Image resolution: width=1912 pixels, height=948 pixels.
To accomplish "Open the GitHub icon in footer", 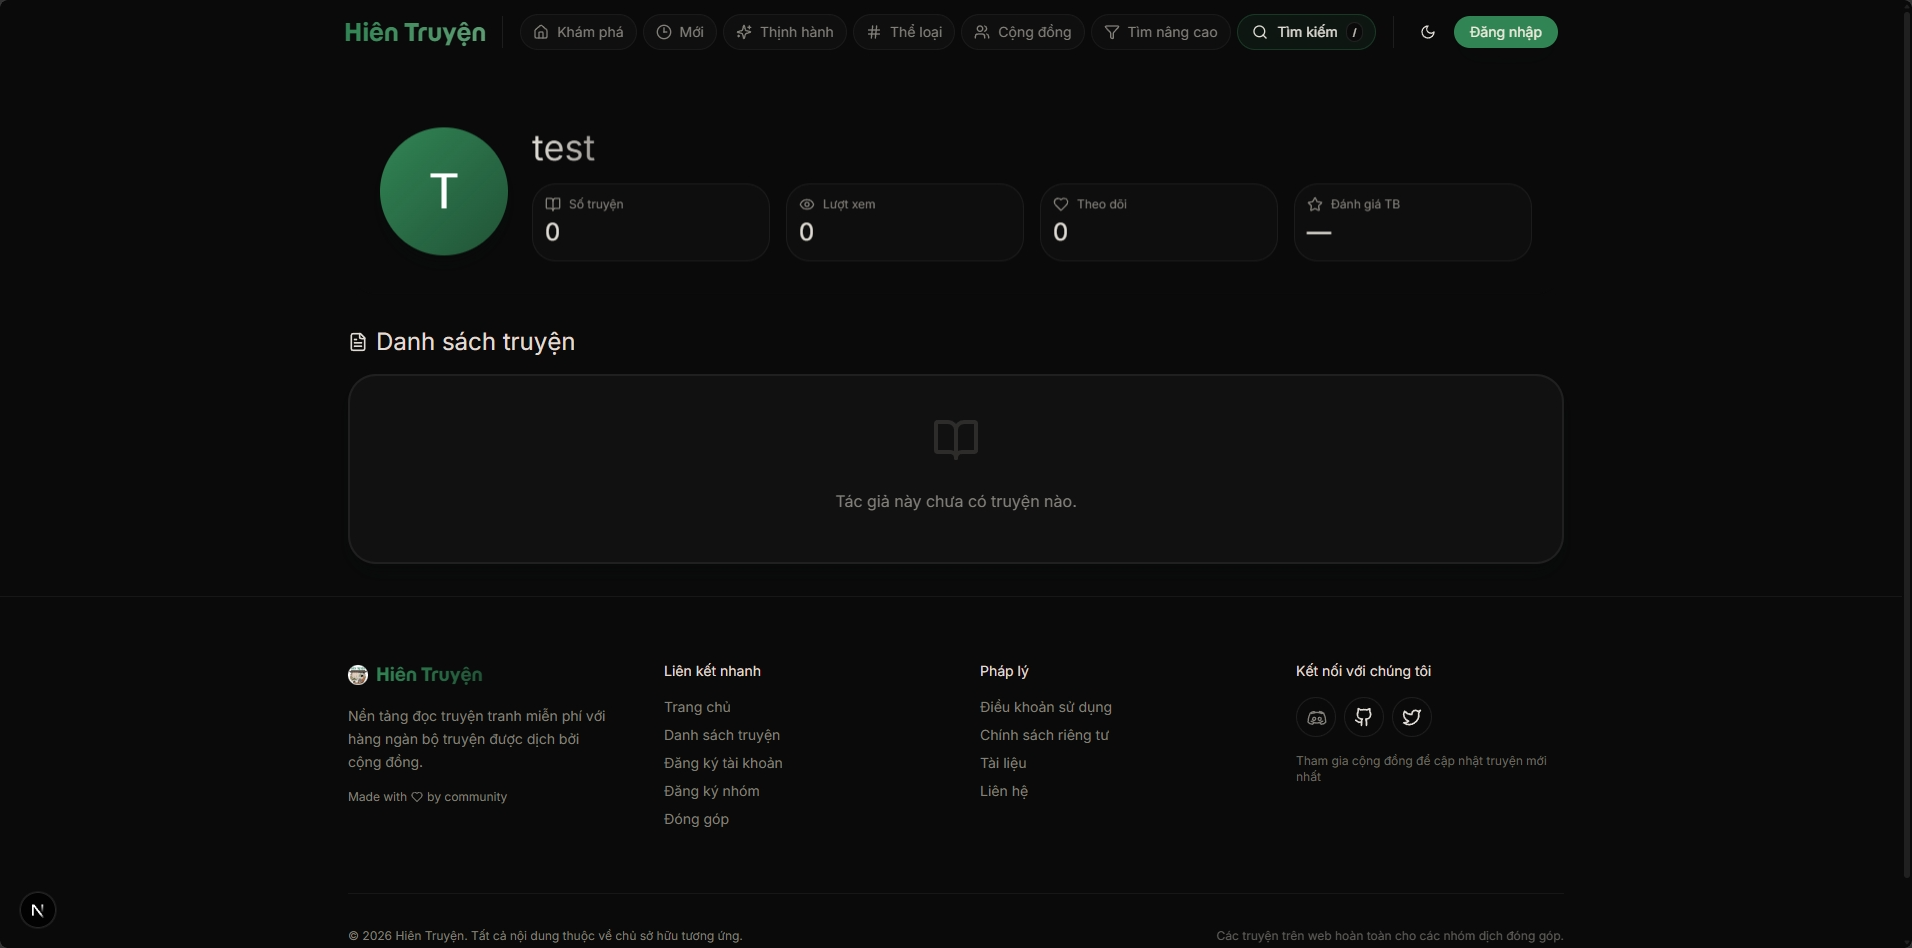I will (x=1363, y=717).
